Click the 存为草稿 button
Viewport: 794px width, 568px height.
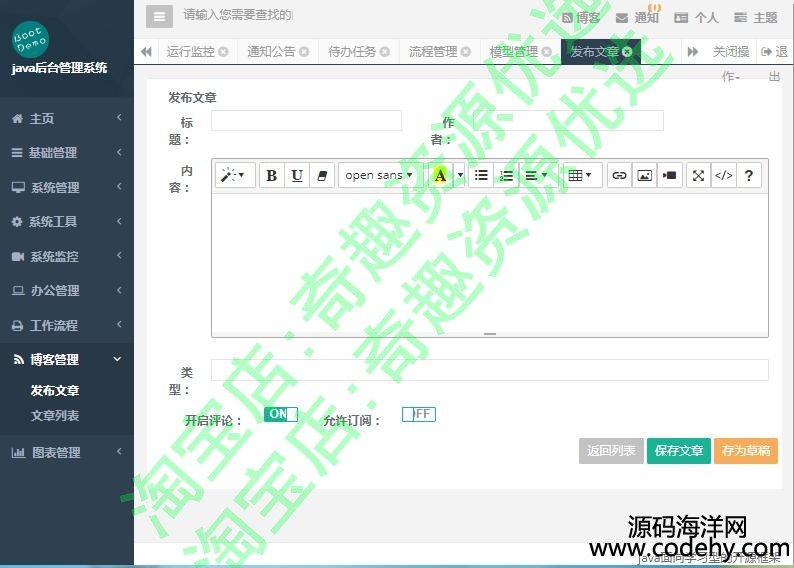pos(746,451)
